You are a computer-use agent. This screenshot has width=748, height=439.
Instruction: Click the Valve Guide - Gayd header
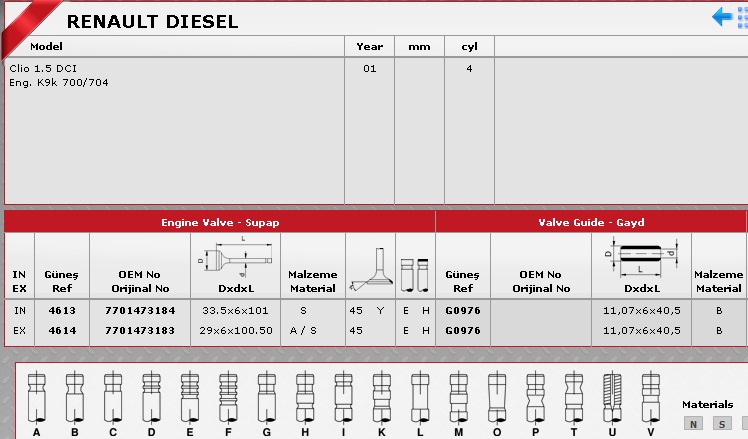pos(591,222)
